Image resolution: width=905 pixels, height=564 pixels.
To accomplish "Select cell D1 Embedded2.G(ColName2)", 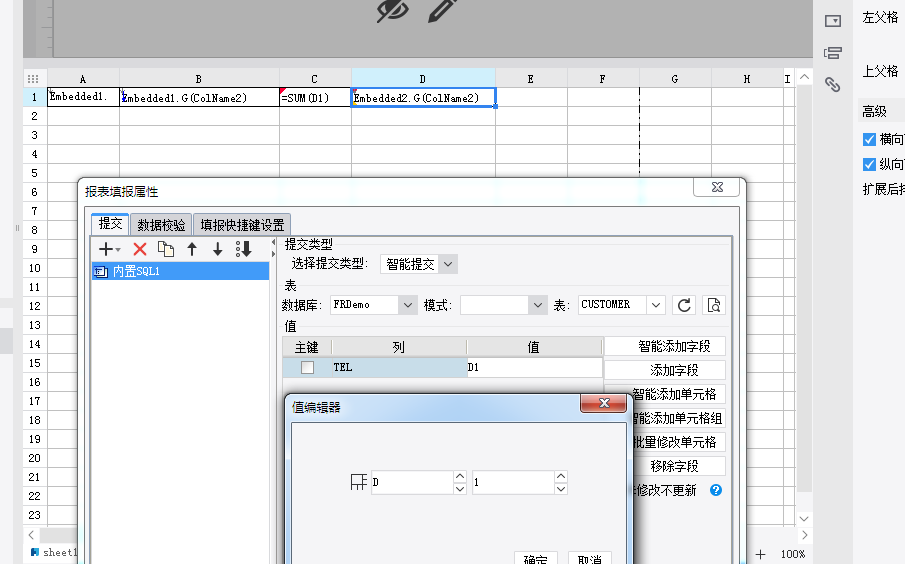I will (423, 98).
